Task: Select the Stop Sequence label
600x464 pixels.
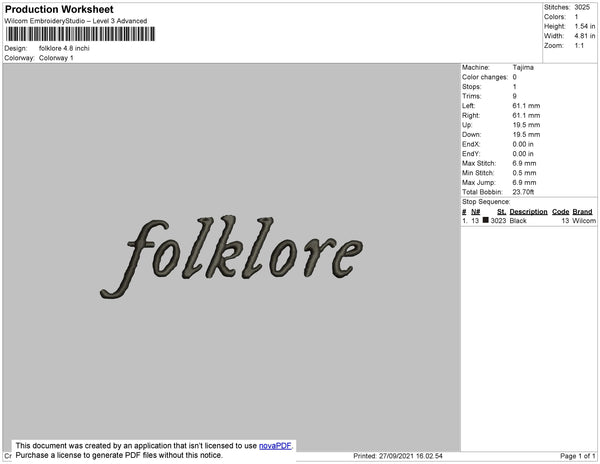Action: click(486, 202)
